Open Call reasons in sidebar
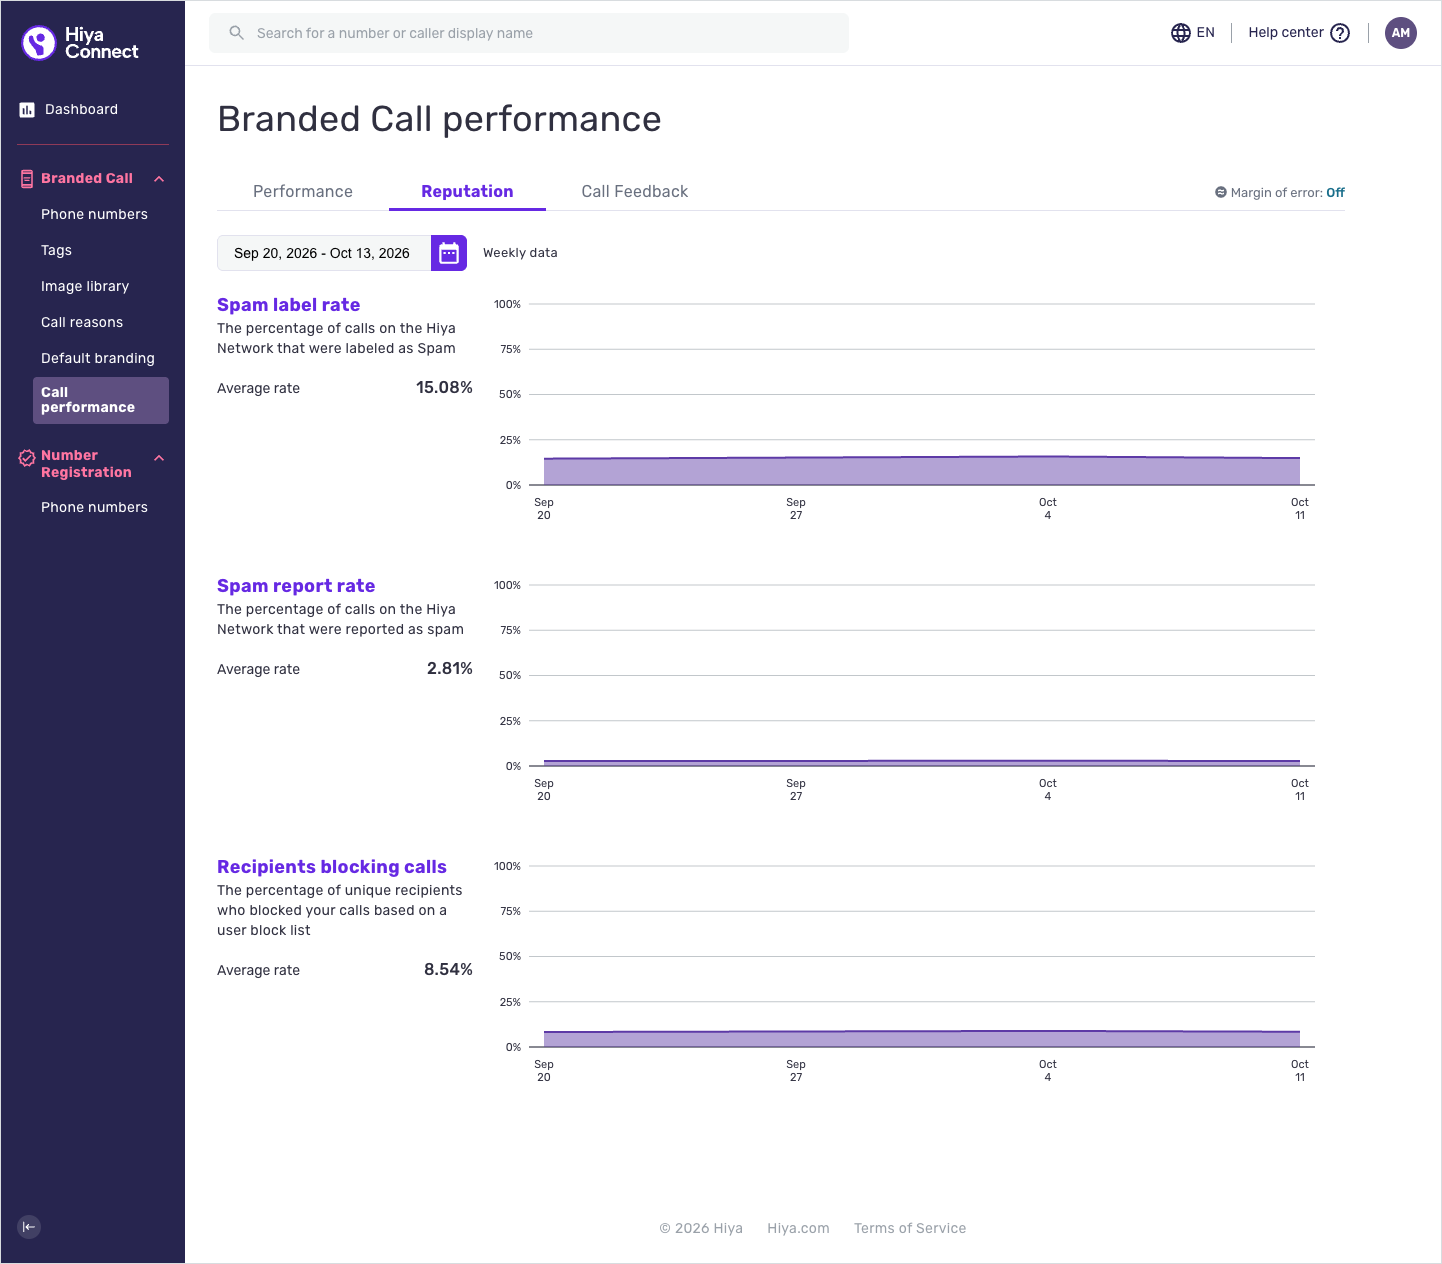The height and width of the screenshot is (1264, 1442). point(82,322)
